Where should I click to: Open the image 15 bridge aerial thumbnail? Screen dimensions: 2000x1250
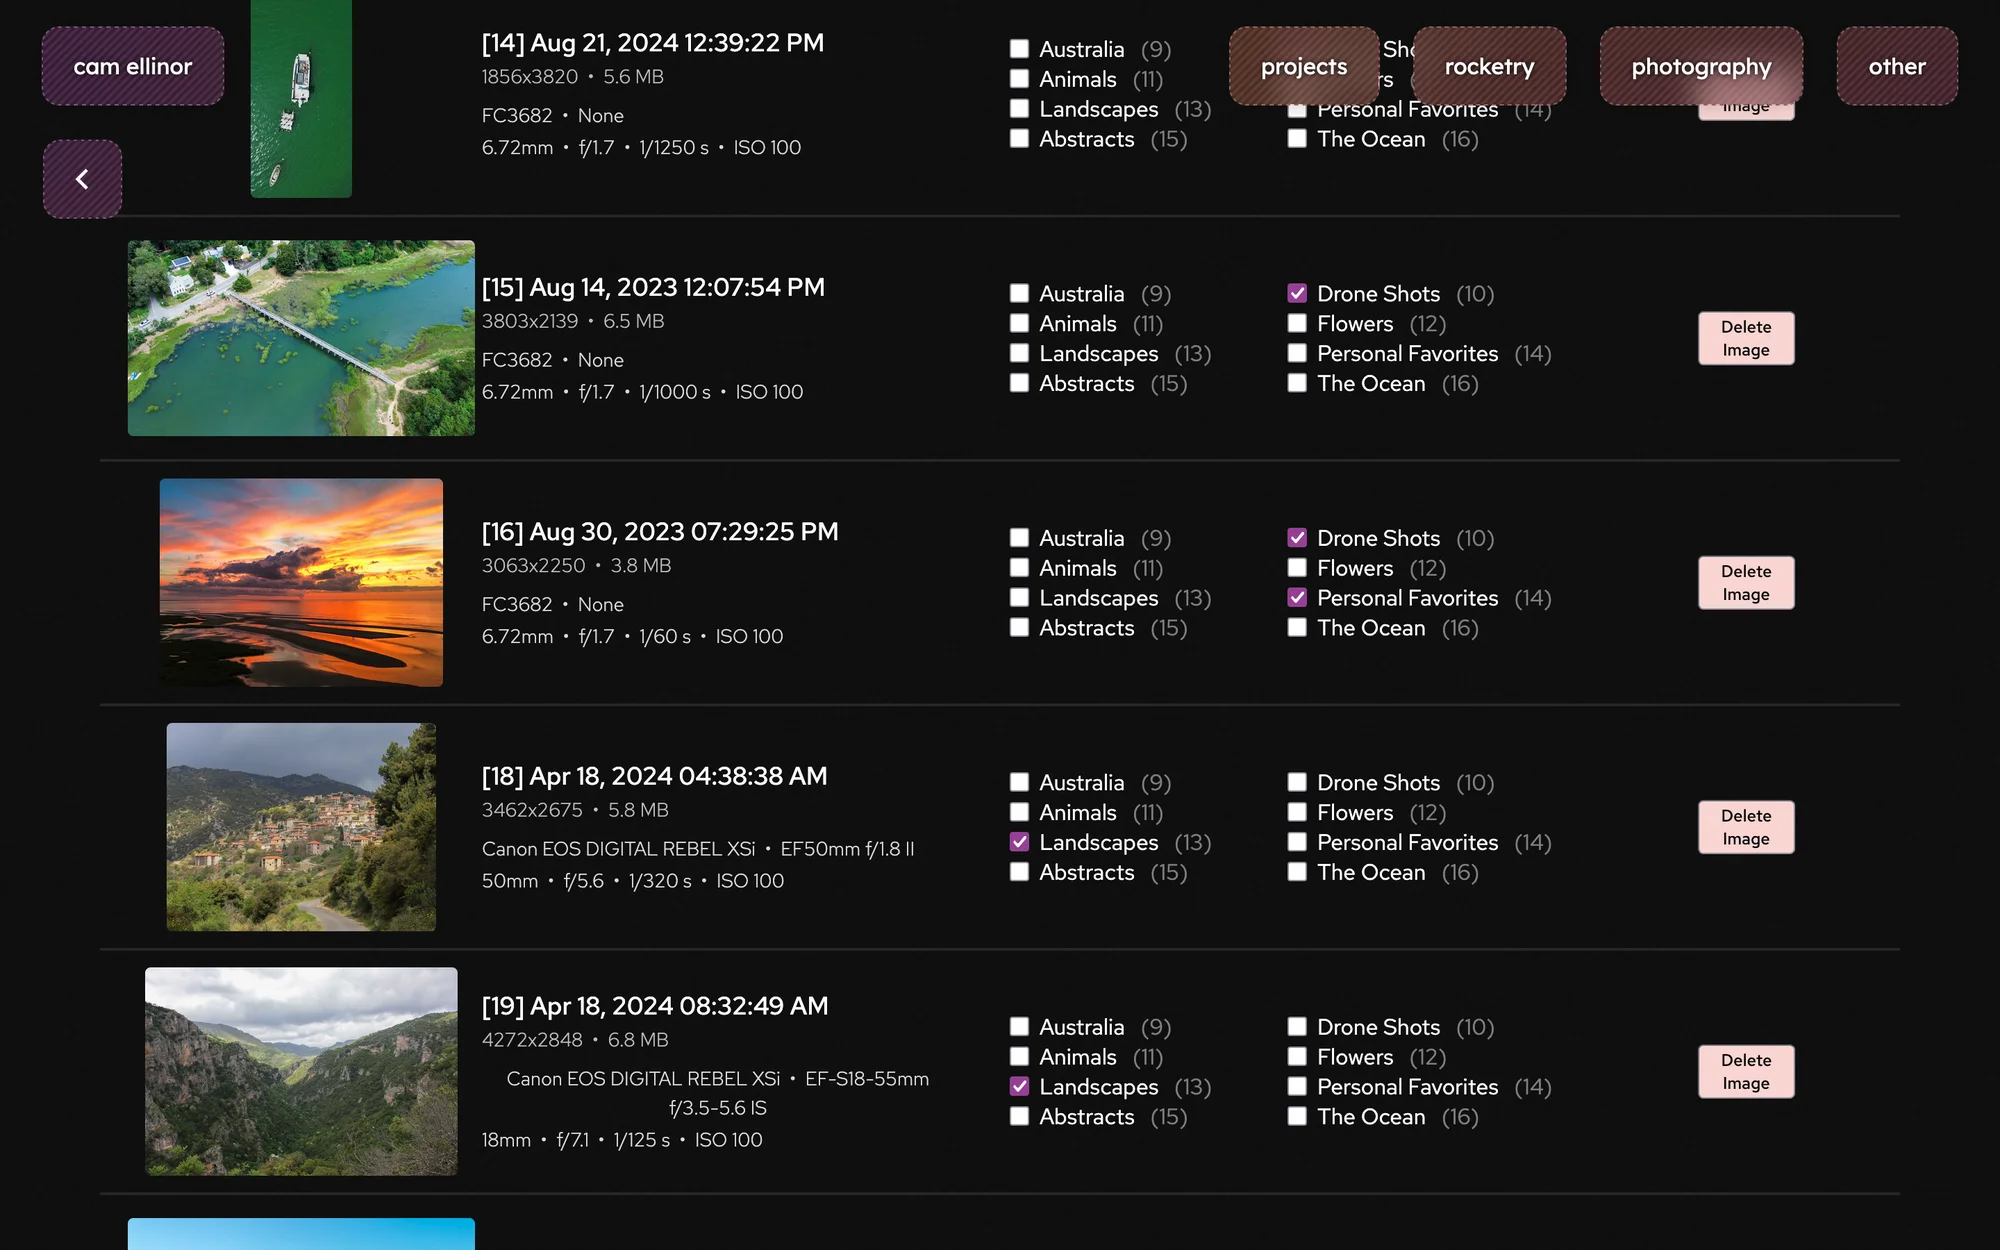[301, 338]
